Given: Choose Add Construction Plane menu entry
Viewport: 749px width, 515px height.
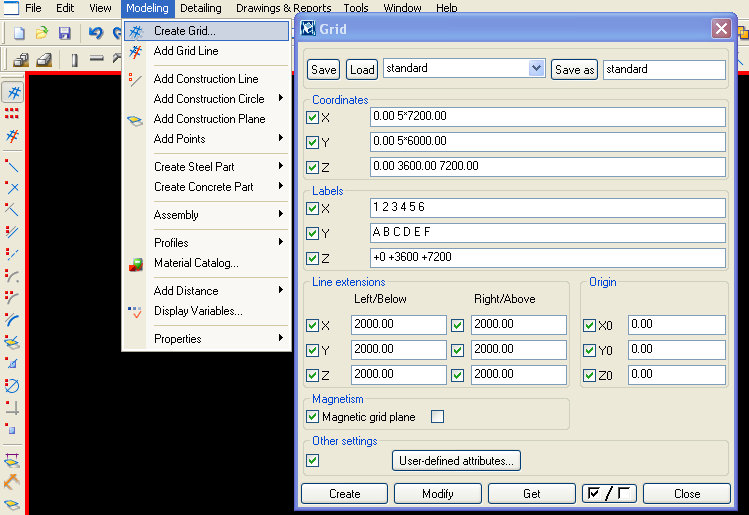Looking at the screenshot, I should pos(207,119).
